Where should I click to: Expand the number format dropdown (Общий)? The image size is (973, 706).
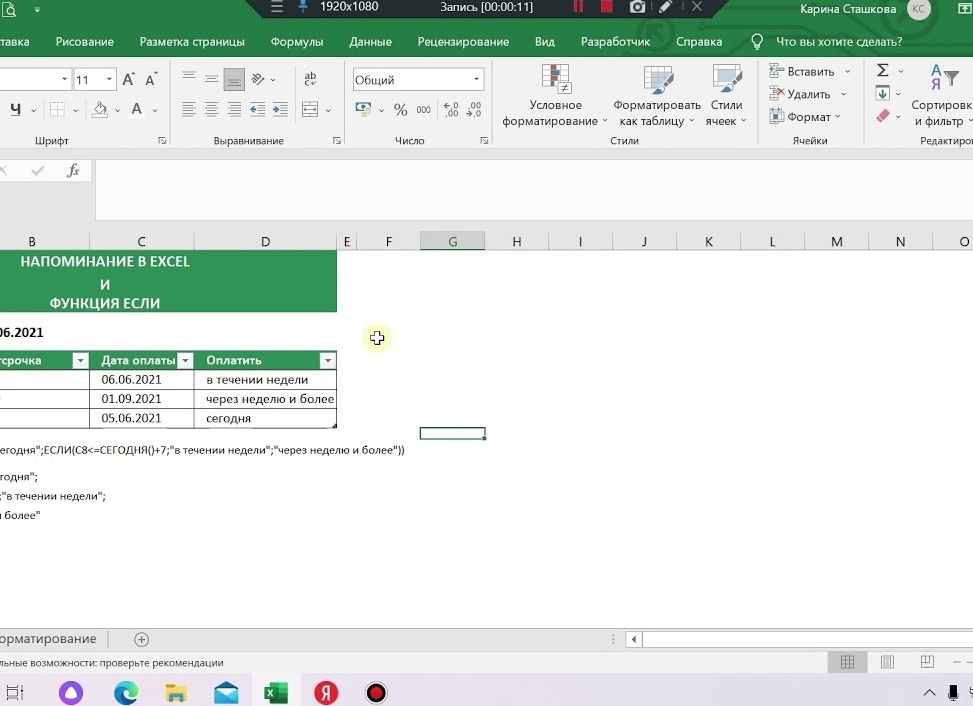477,80
